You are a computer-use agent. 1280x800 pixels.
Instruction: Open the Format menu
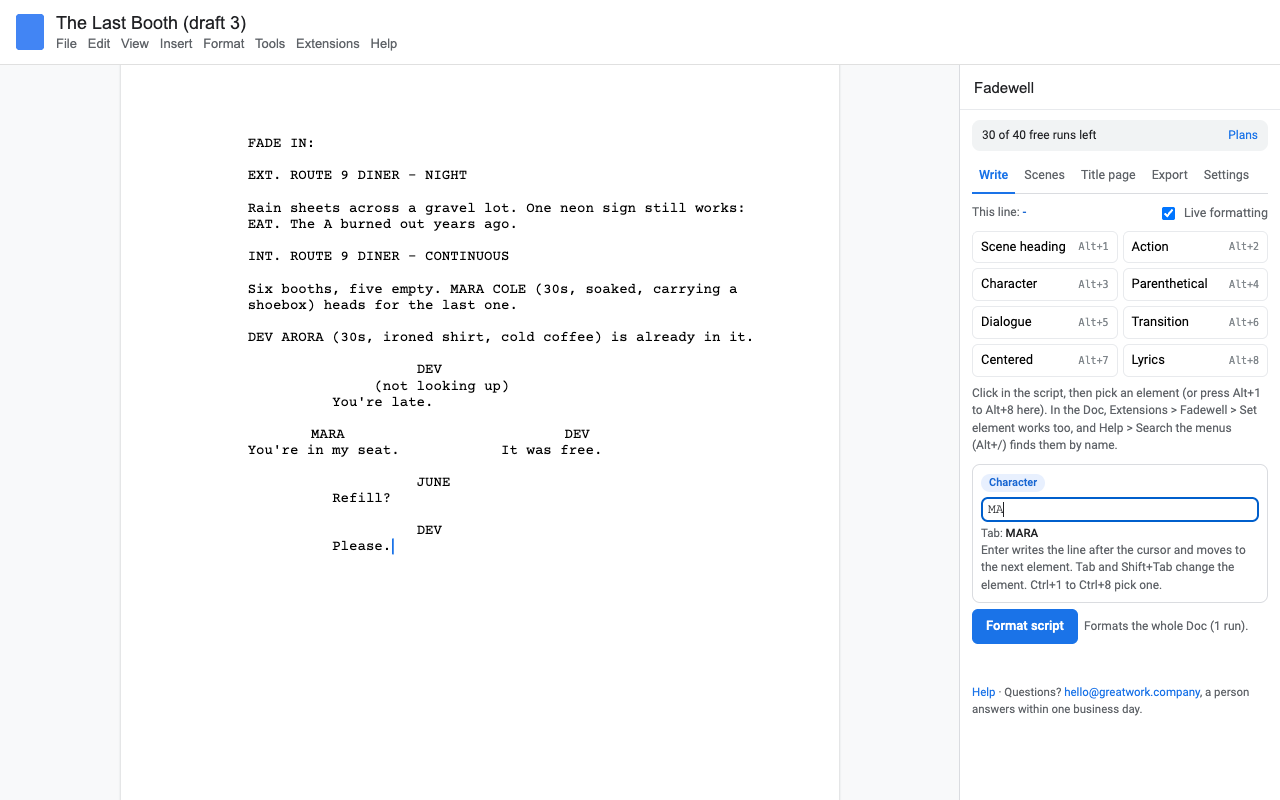click(224, 44)
